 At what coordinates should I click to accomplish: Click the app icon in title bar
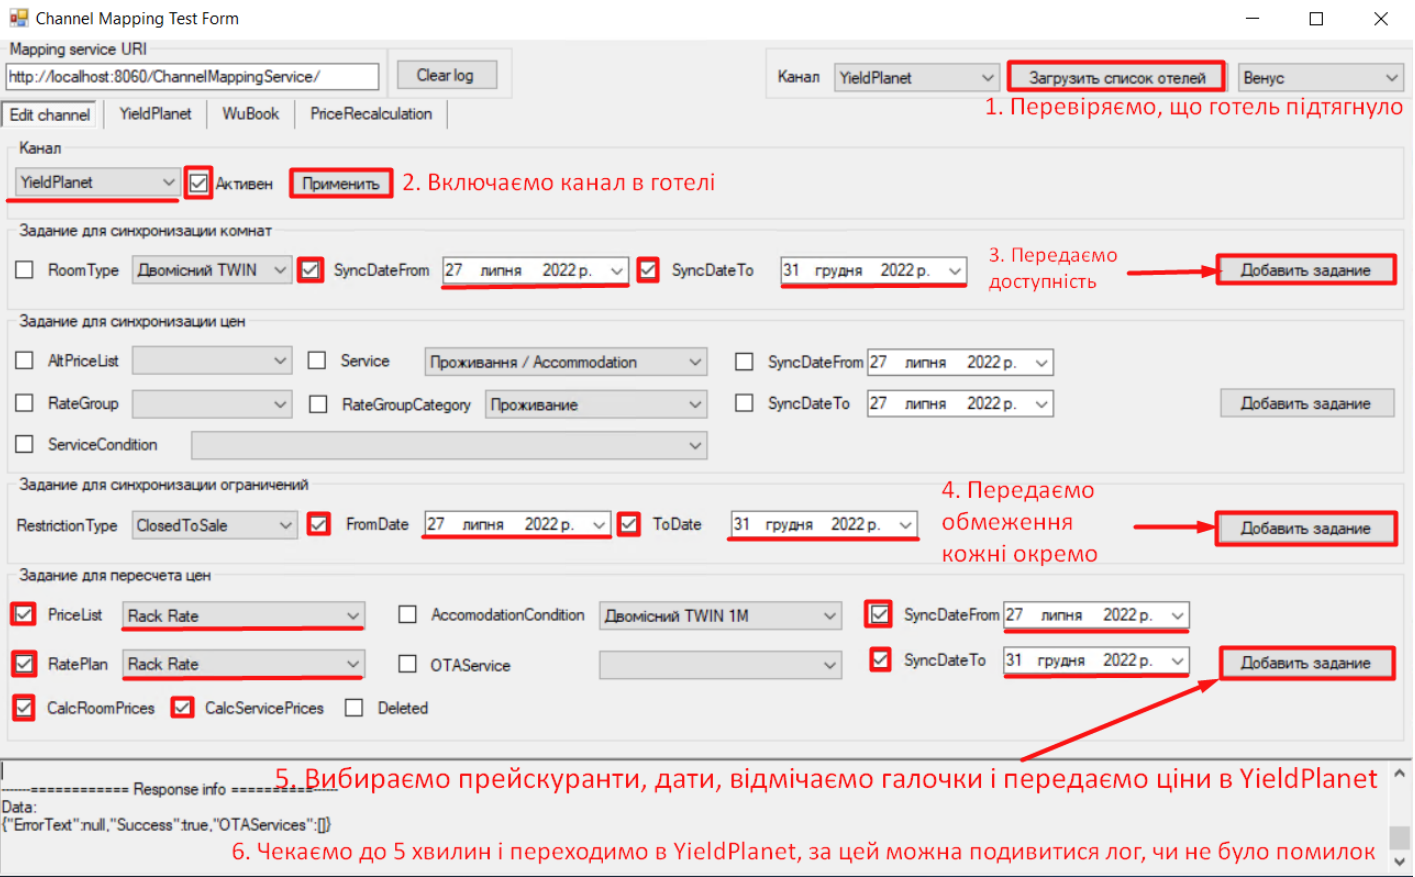point(18,18)
